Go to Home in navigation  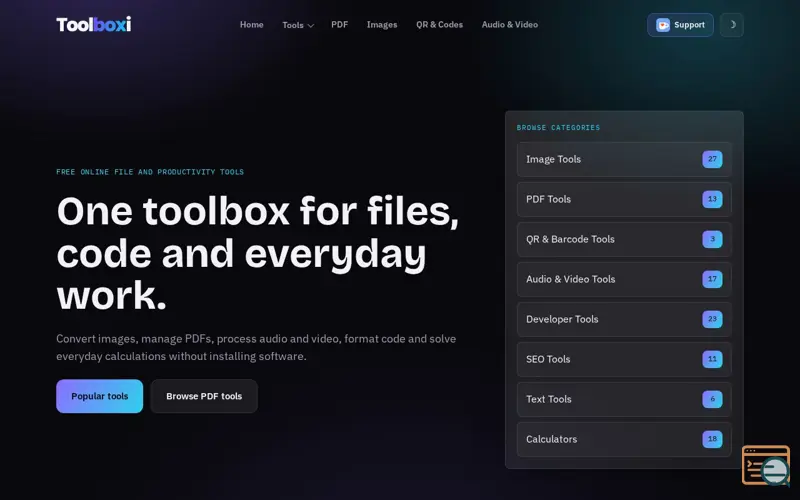point(252,24)
